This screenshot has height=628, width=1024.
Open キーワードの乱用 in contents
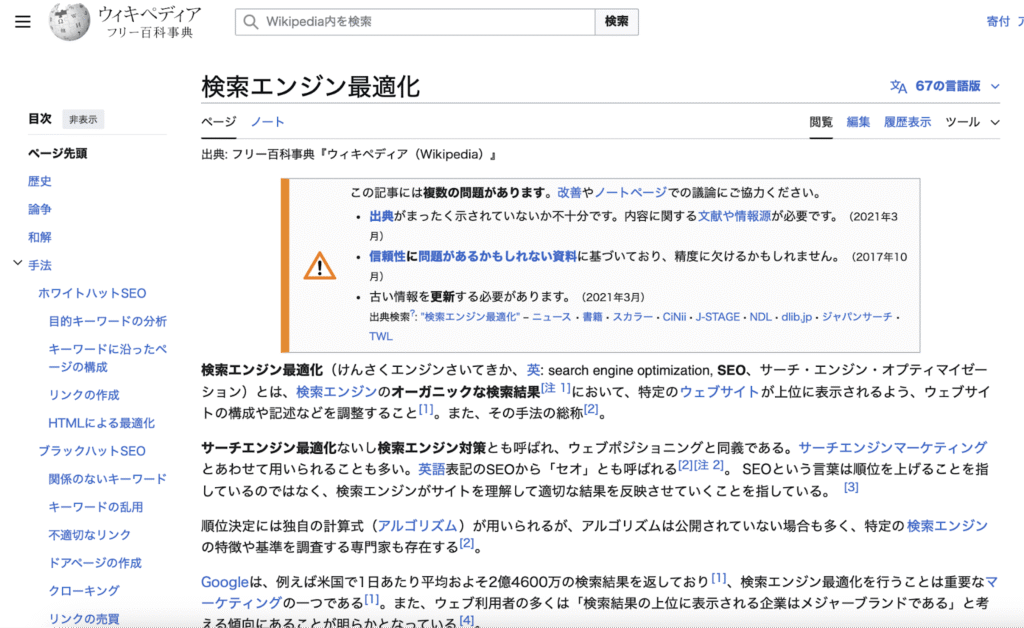pyautogui.click(x=96, y=507)
